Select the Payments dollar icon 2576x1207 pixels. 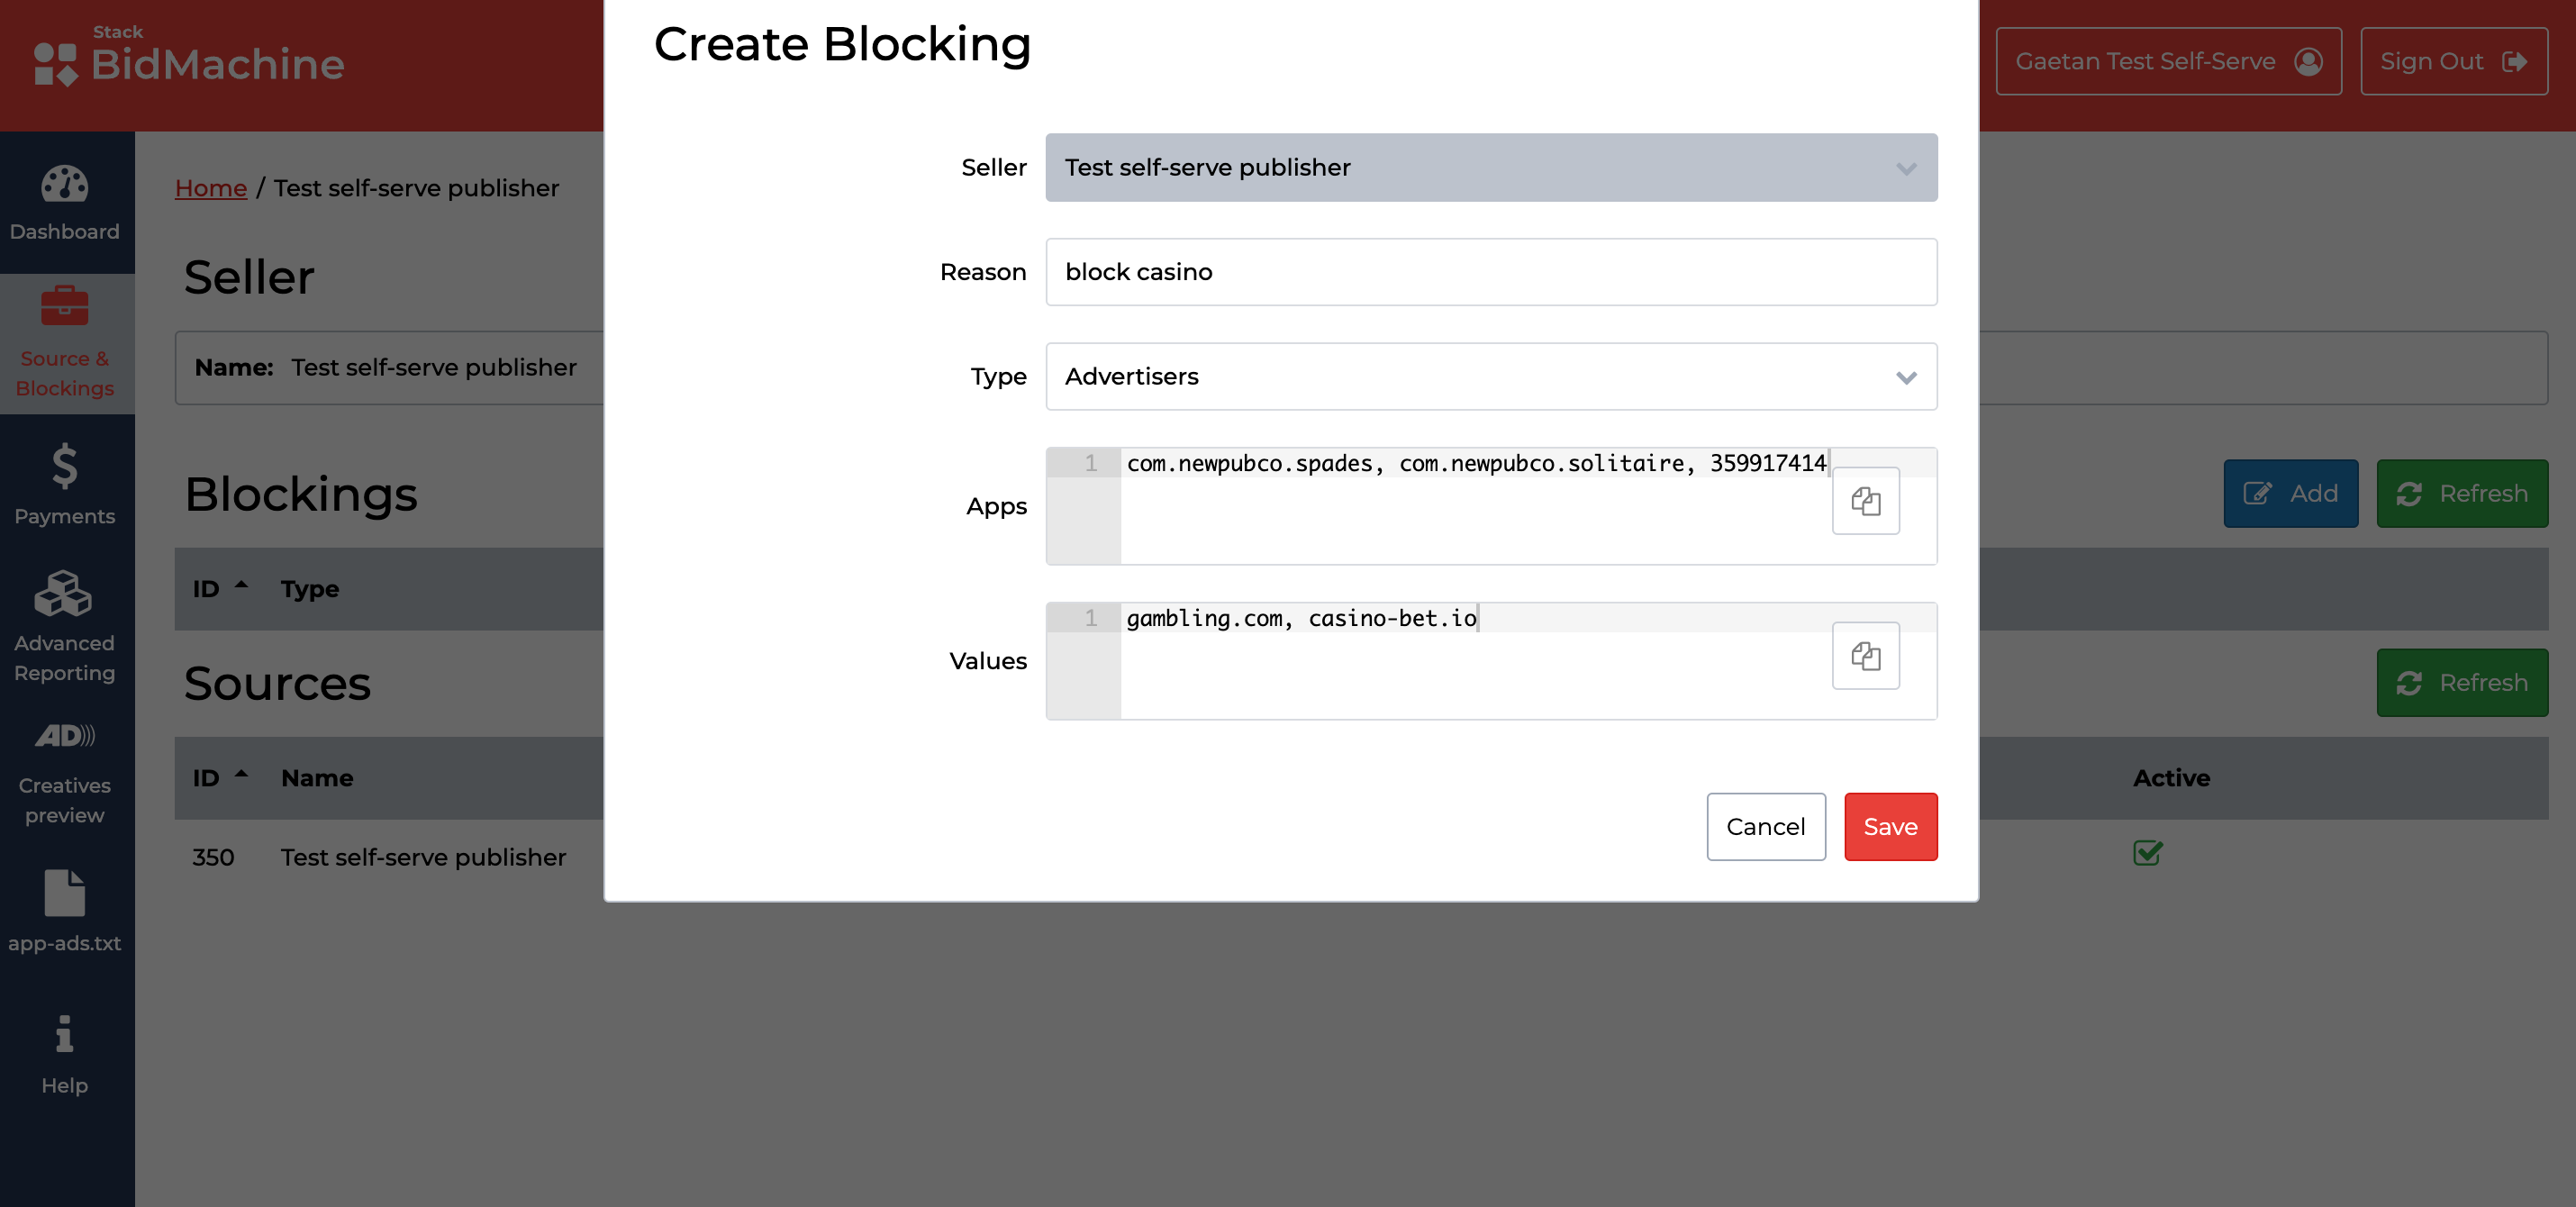pyautogui.click(x=64, y=466)
